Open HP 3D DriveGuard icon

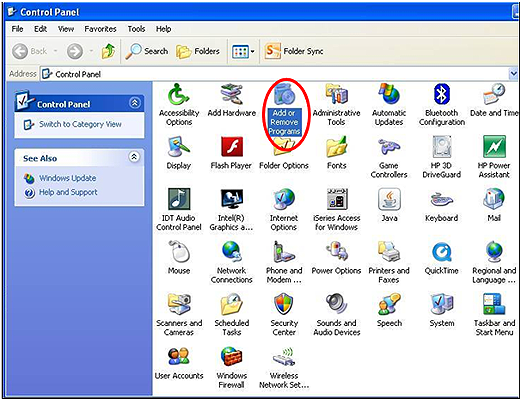click(x=442, y=158)
